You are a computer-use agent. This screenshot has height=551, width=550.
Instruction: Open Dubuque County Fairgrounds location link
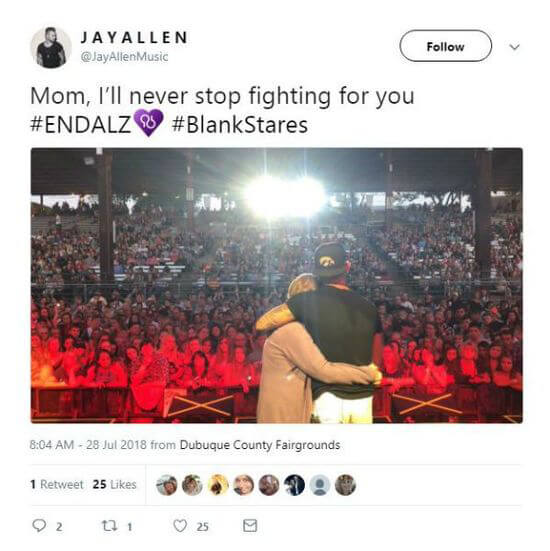[260, 445]
